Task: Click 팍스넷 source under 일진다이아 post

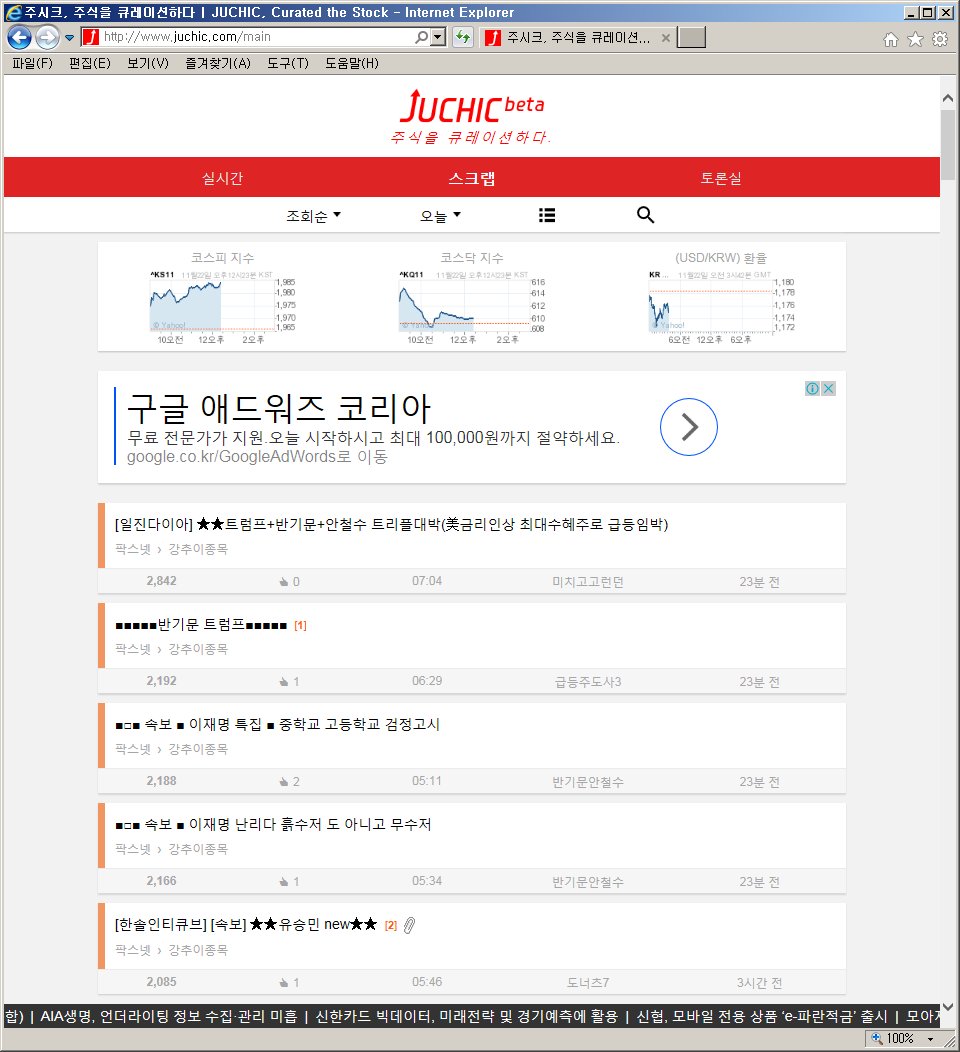Action: tap(133, 549)
